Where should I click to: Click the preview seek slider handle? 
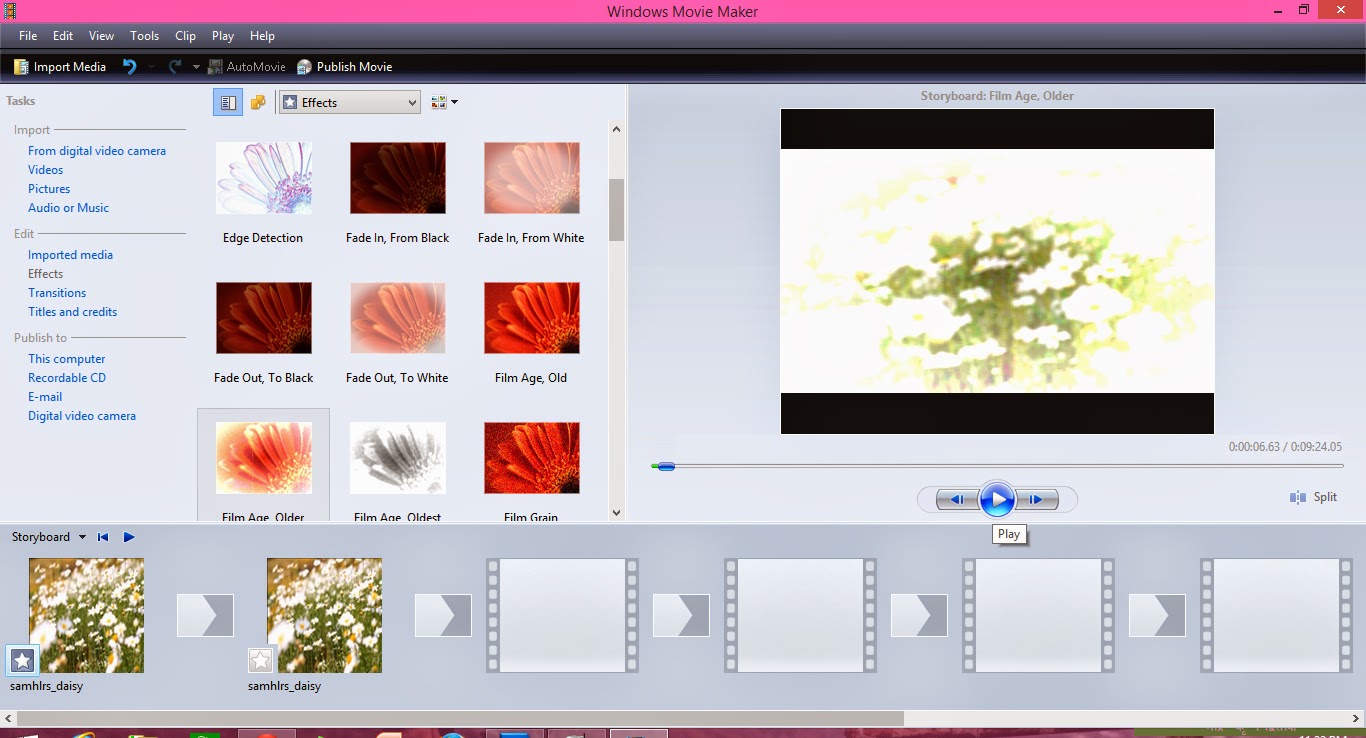pyautogui.click(x=665, y=465)
